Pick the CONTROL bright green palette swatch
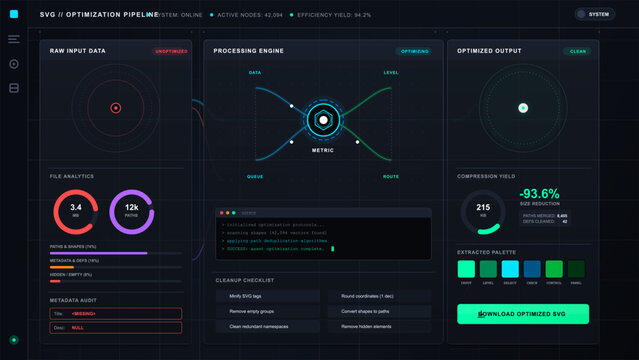The image size is (639, 360). pos(554,269)
